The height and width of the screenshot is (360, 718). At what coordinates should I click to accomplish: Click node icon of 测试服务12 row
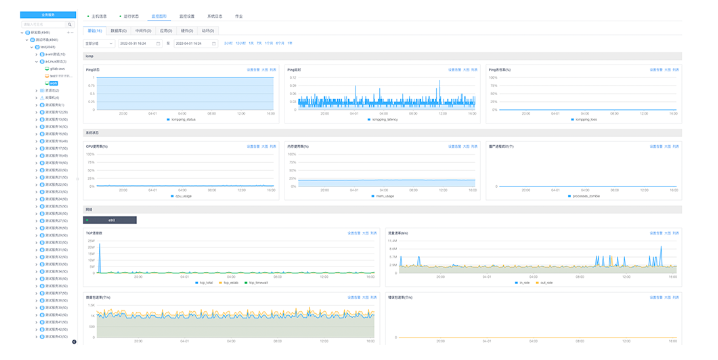tap(42, 112)
